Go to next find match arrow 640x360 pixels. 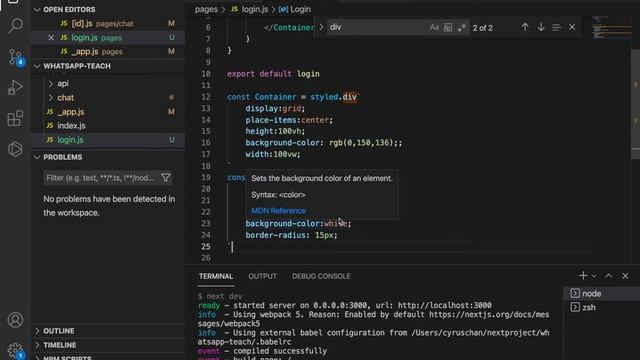point(541,27)
